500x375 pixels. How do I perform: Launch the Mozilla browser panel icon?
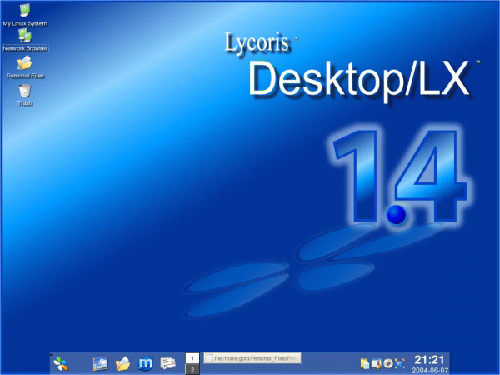point(145,364)
